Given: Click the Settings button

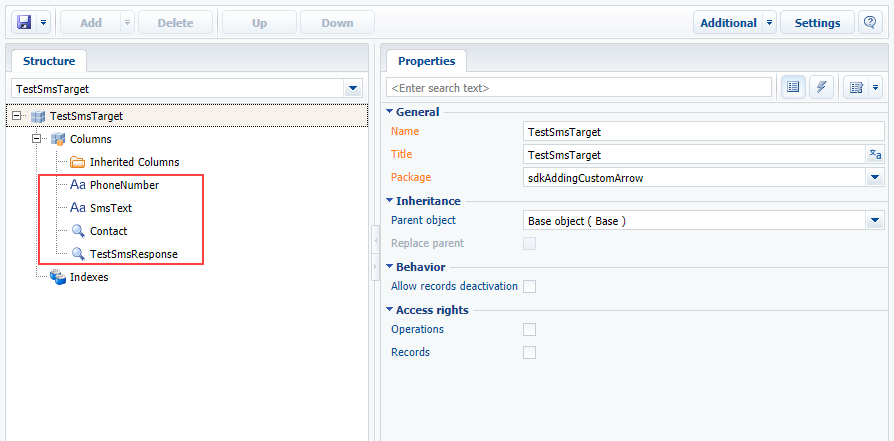Looking at the screenshot, I should pyautogui.click(x=817, y=23).
